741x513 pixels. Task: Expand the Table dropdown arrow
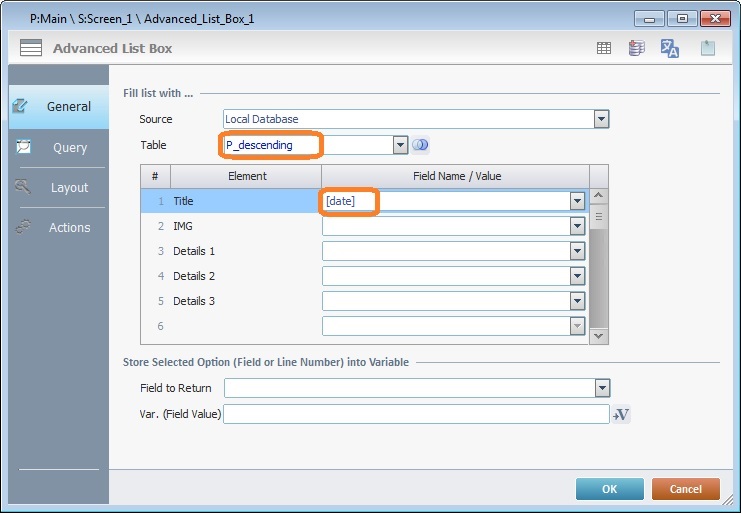400,145
